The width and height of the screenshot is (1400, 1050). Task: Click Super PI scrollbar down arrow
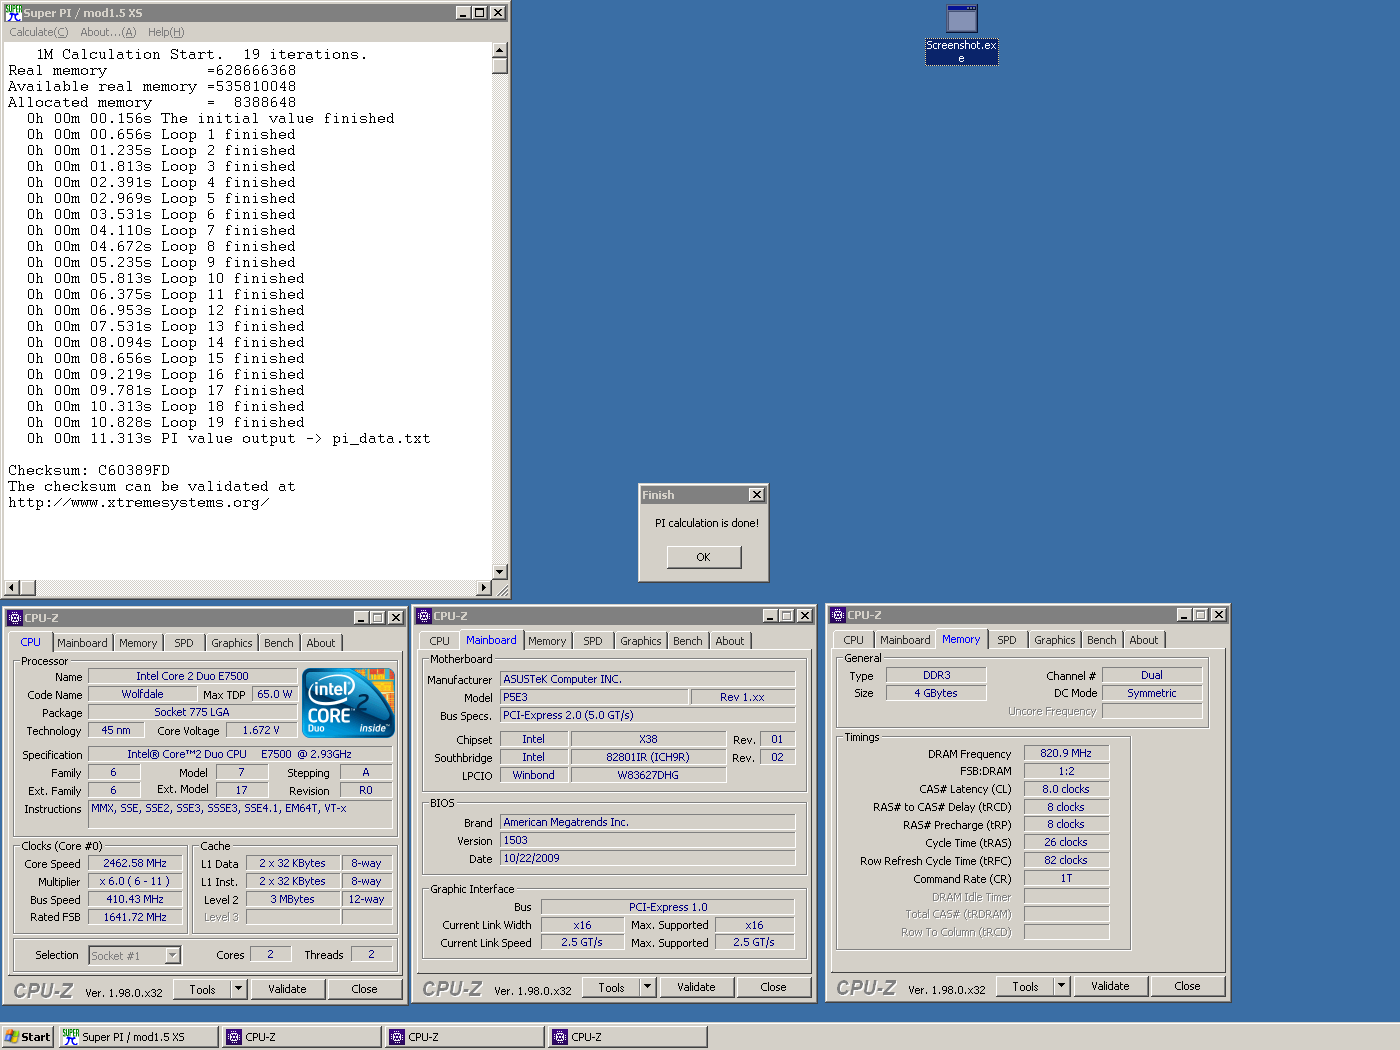point(500,572)
